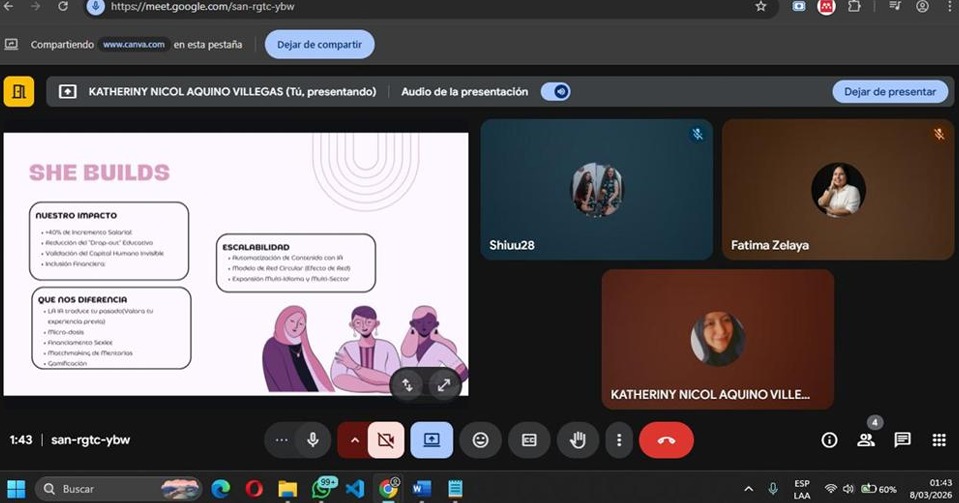This screenshot has height=503, width=959.
Task: Open File Explorer from taskbar
Action: coord(287,489)
